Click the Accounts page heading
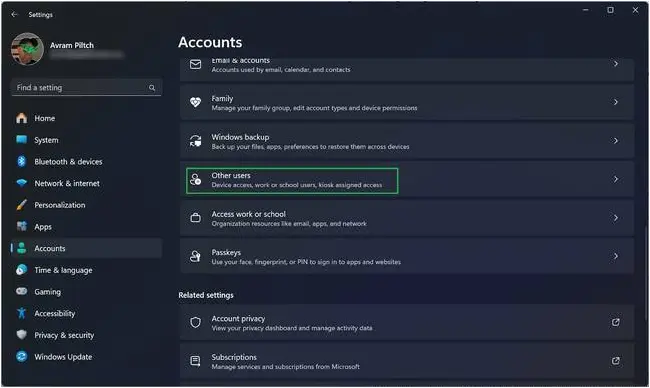Viewport: 650px width, 388px height. pyautogui.click(x=210, y=42)
